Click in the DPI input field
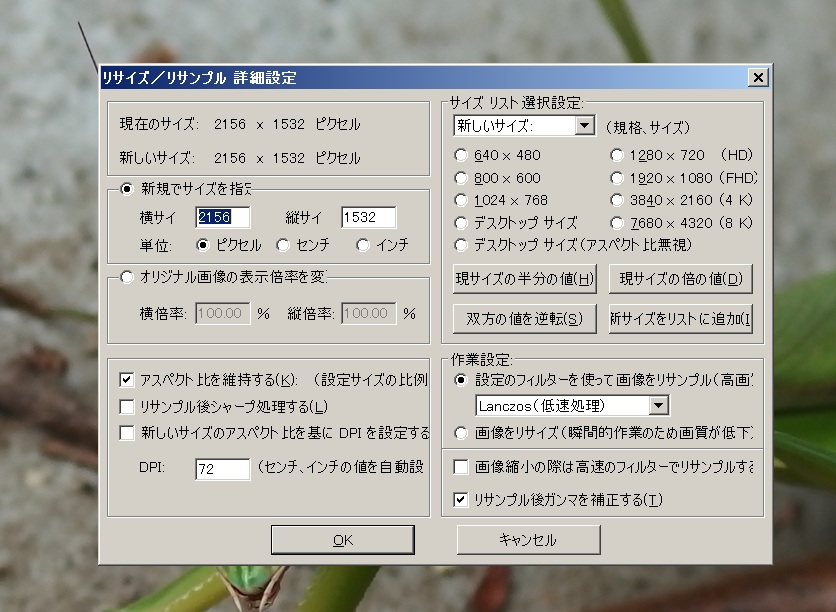This screenshot has height=612, width=836. click(x=222, y=469)
